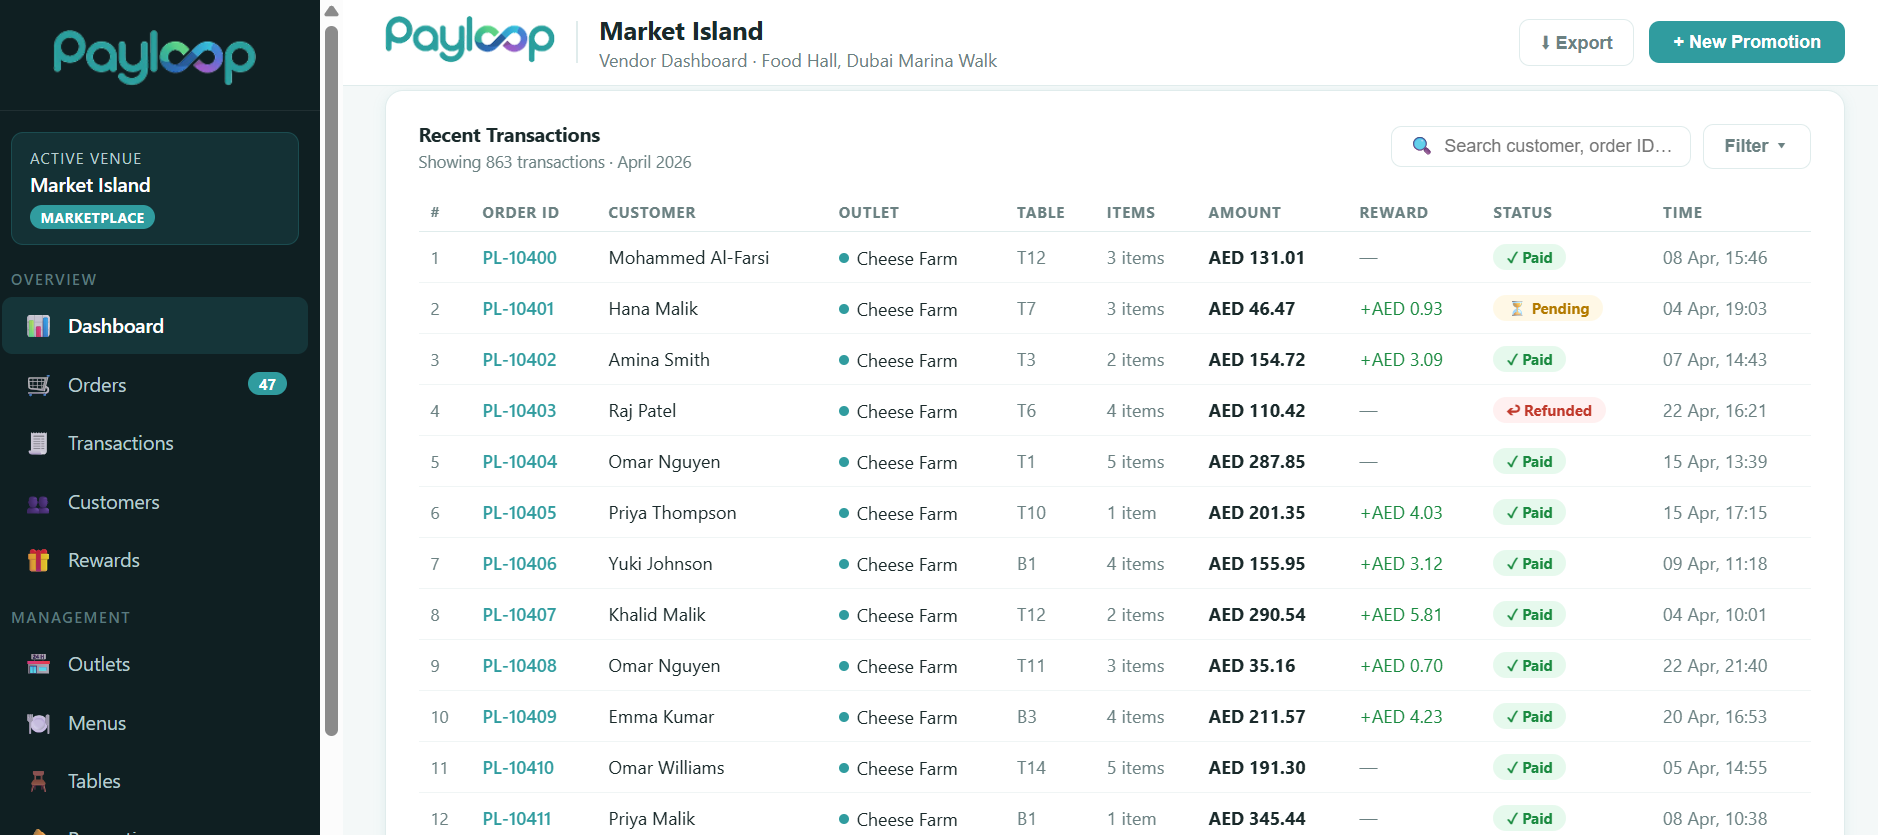Click the Tables chair icon

coord(38,781)
